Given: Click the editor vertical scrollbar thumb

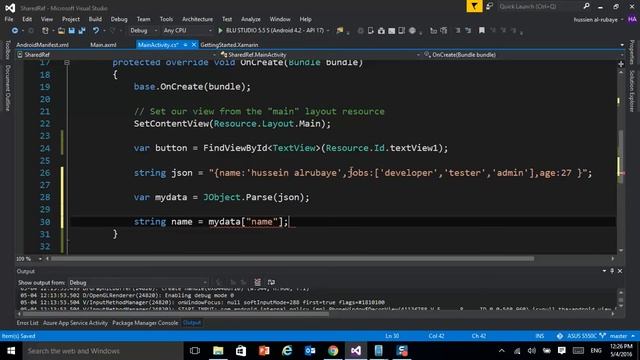Looking at the screenshot, I should pyautogui.click(x=621, y=157).
